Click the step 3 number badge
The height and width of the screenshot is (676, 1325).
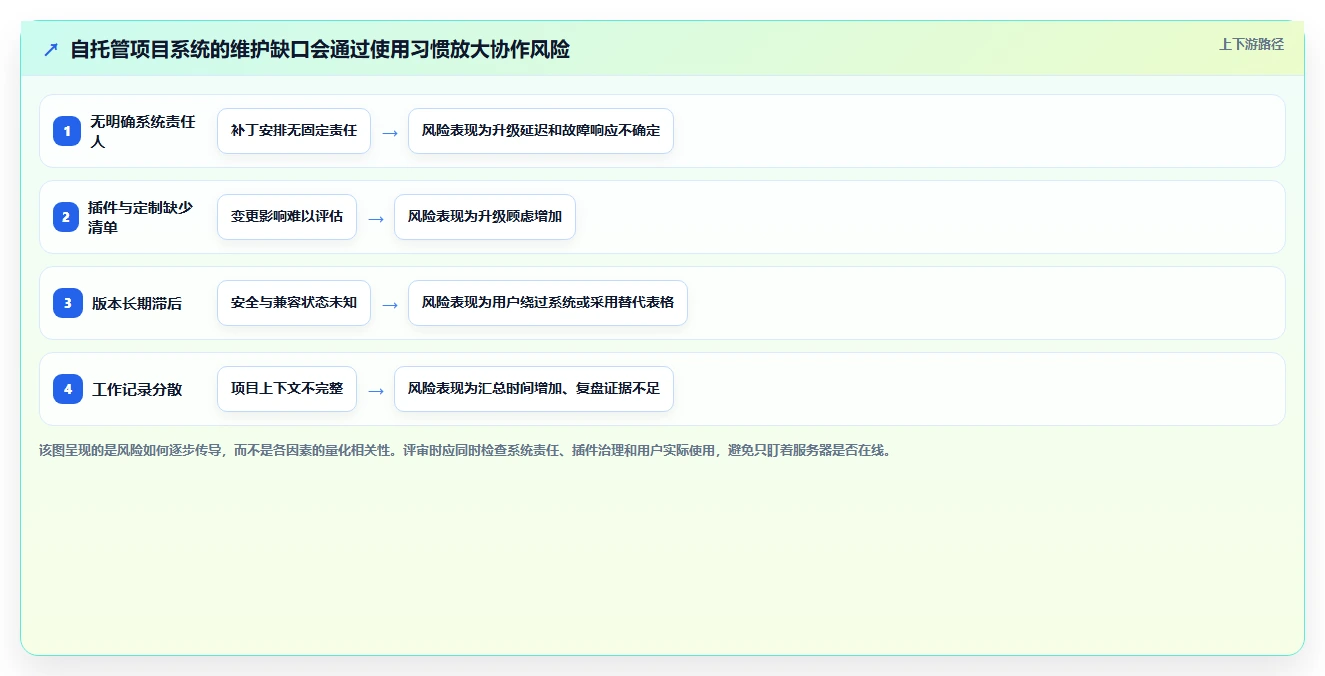[x=67, y=303]
